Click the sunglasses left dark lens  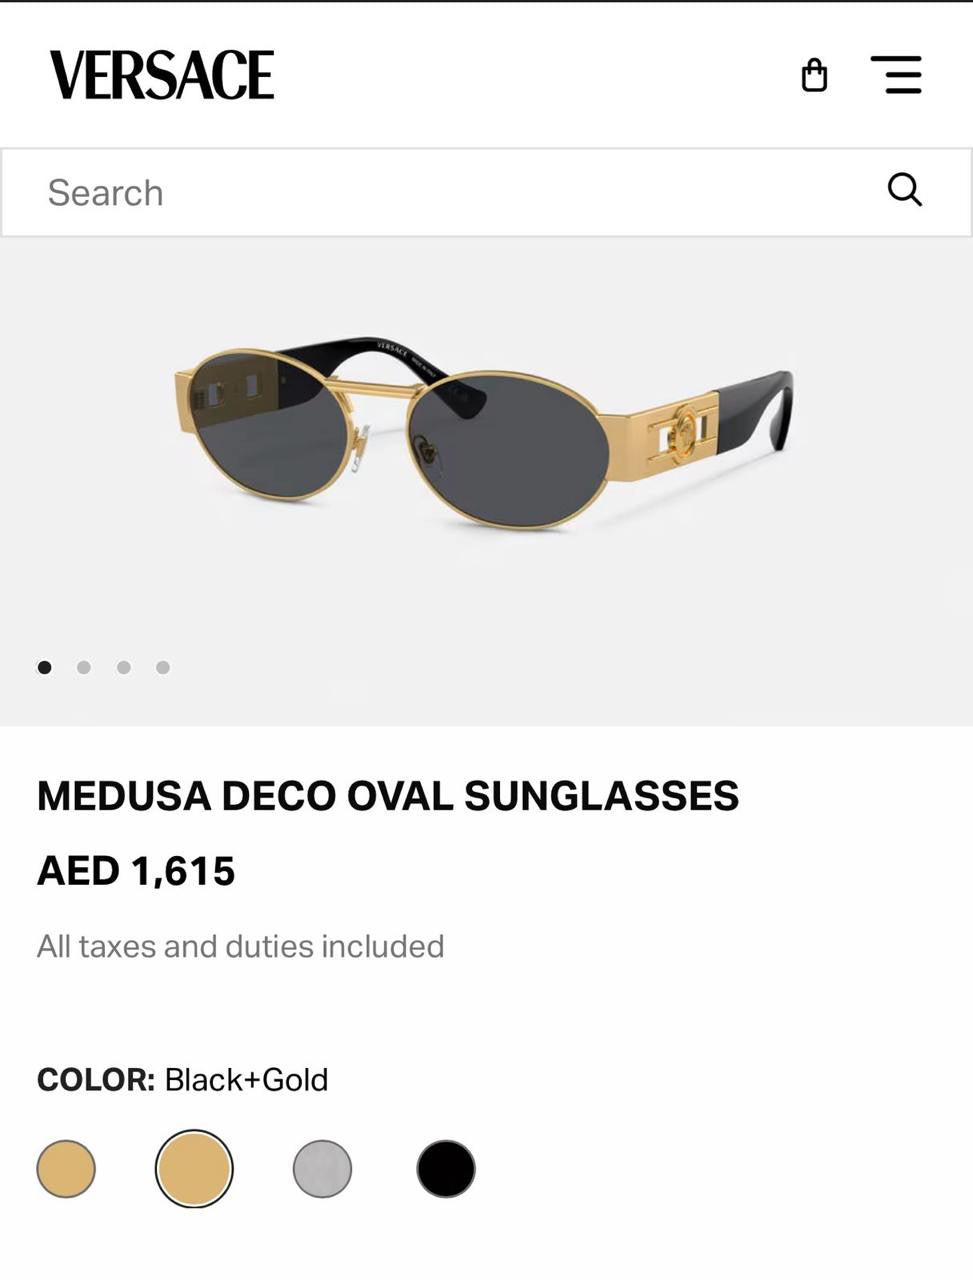[x=268, y=423]
